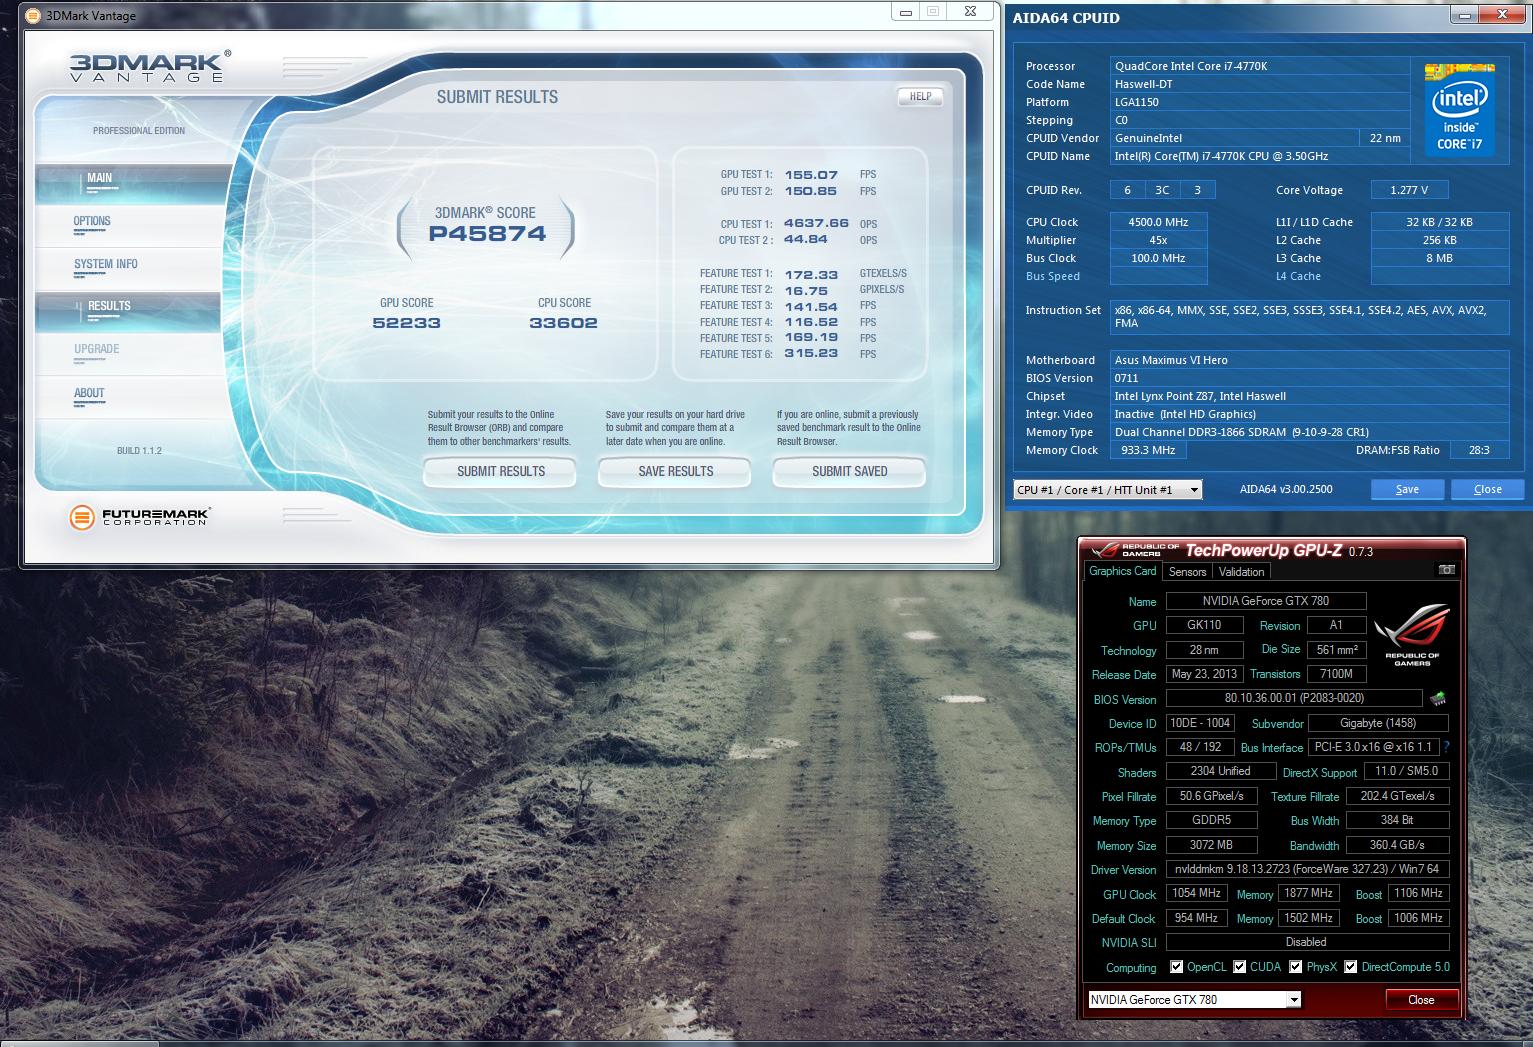The height and width of the screenshot is (1047, 1533).
Task: Click the red Close button in GPU-Z
Action: 1421,1000
